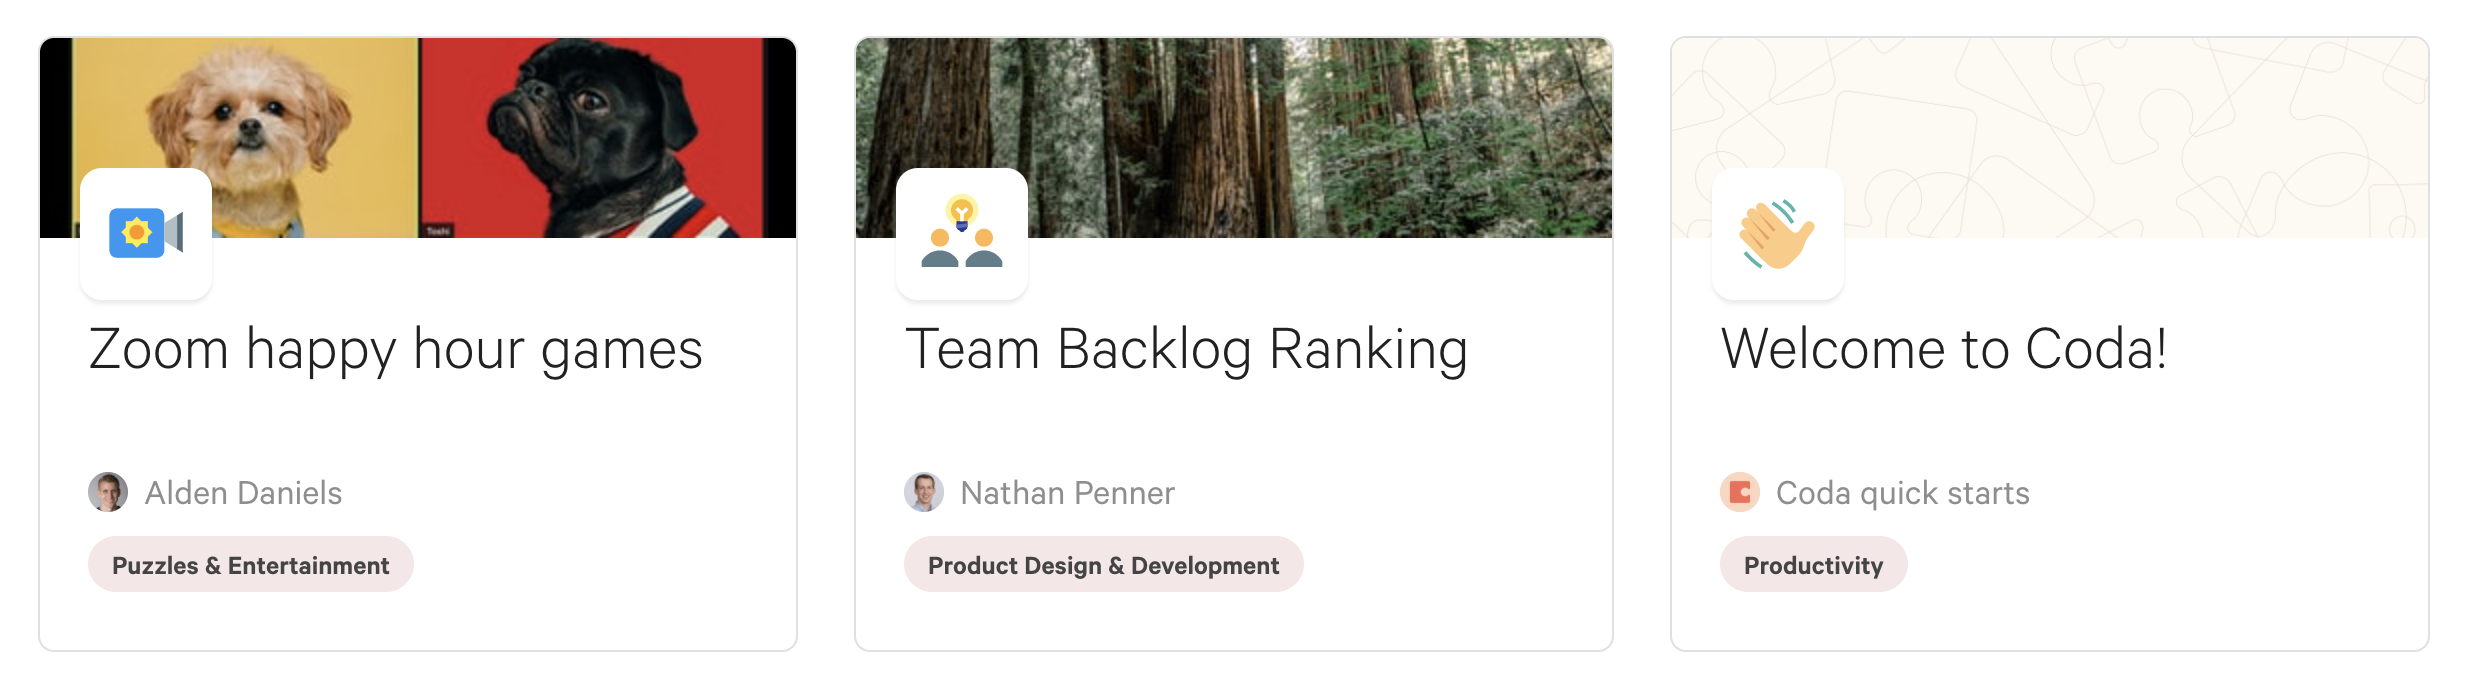Image resolution: width=2484 pixels, height=686 pixels.
Task: Click the Coda quick starts author name
Action: coord(1902,493)
